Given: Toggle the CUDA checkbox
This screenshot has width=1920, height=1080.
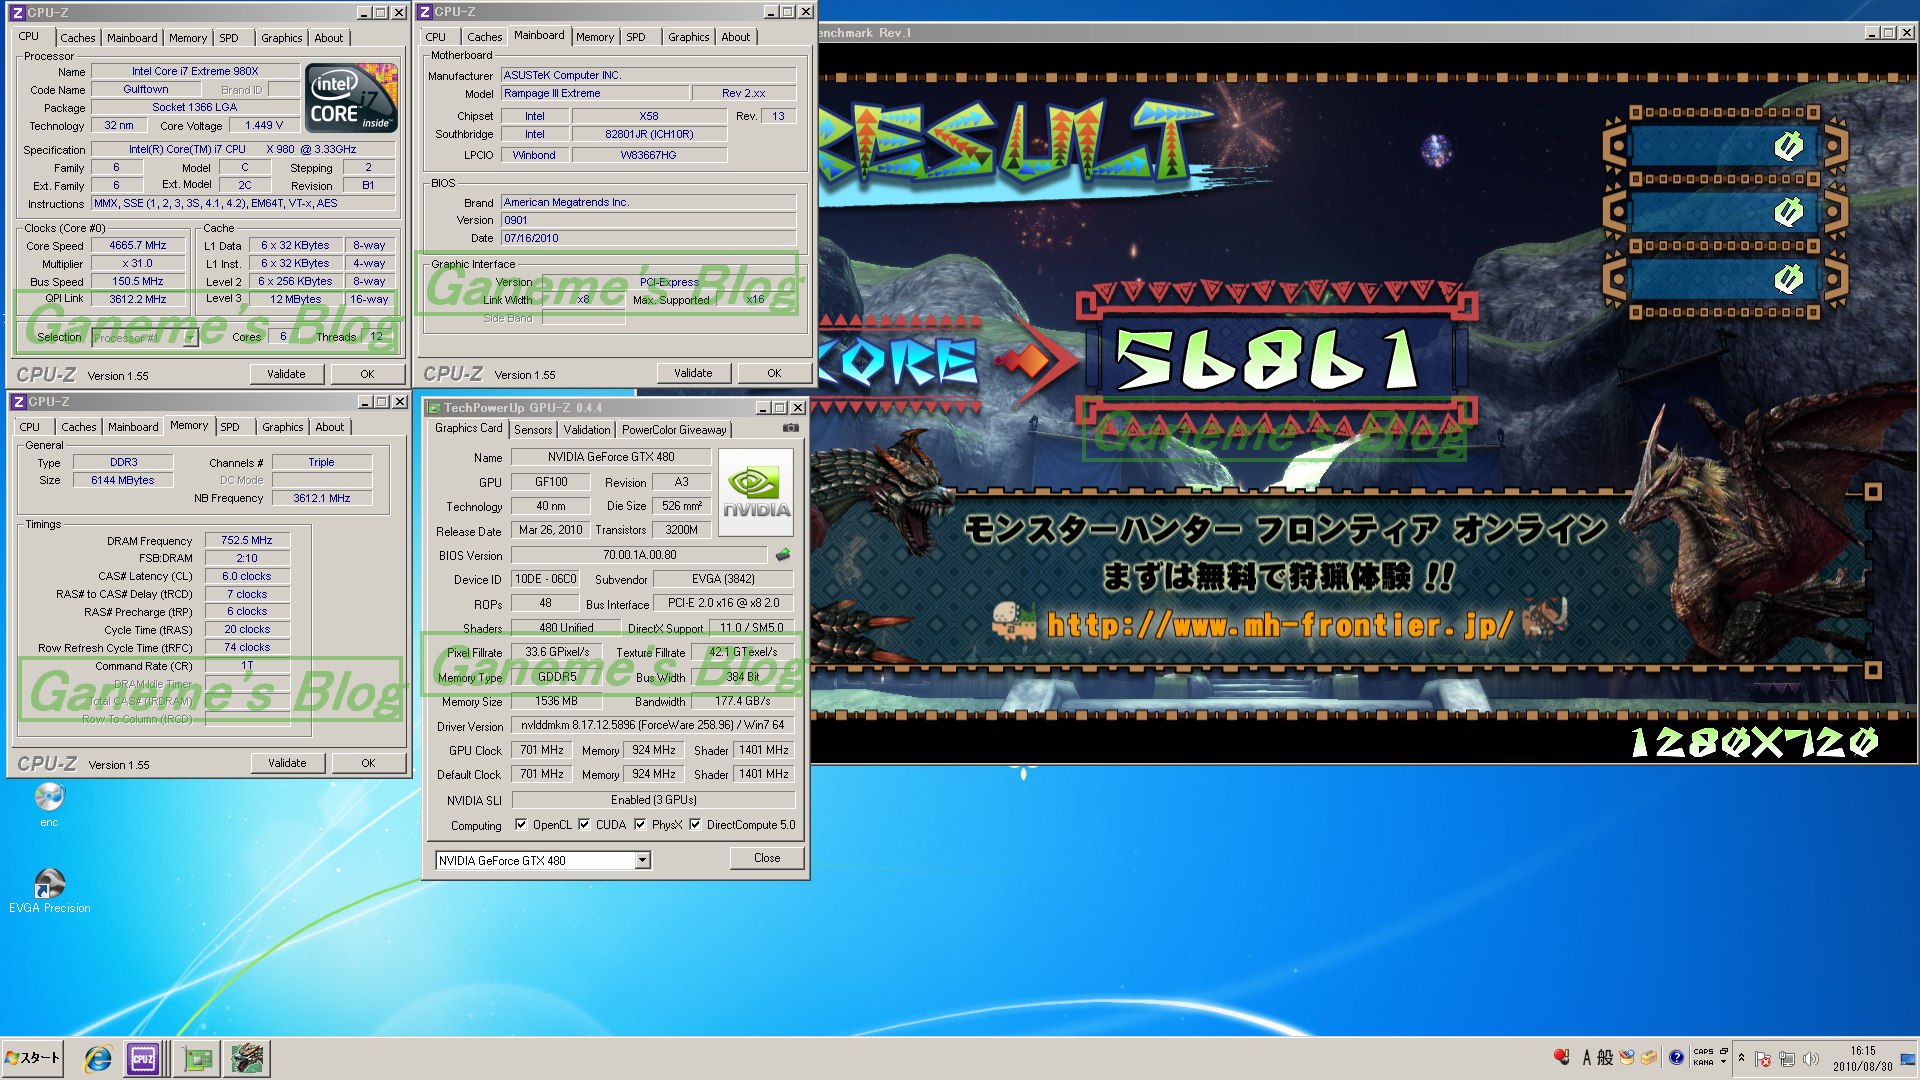Looking at the screenshot, I should pos(584,825).
